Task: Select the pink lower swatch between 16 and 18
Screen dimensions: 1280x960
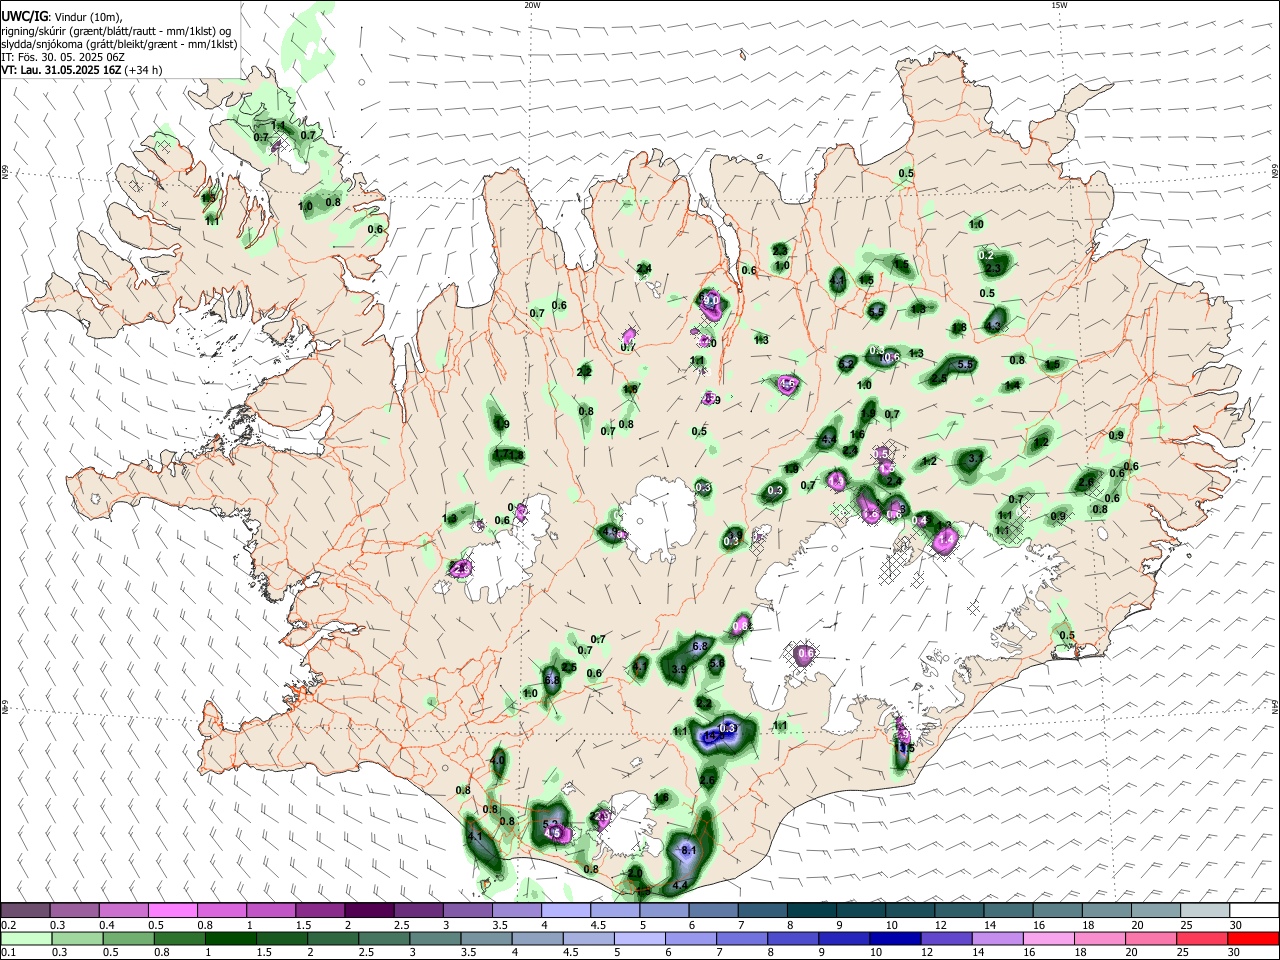Action: pos(1048,939)
